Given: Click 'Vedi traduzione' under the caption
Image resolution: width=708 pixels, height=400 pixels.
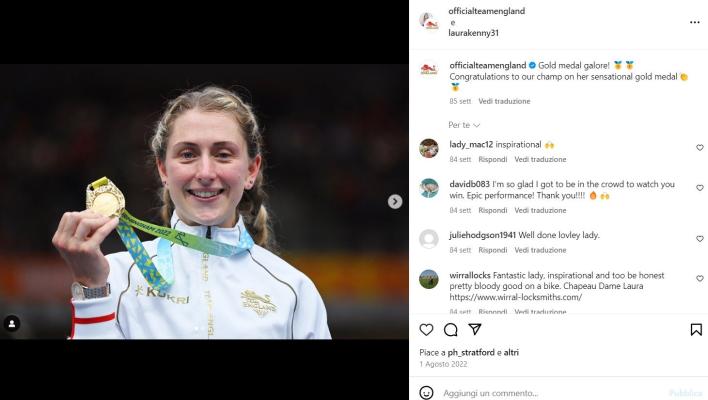Looking at the screenshot, I should [x=504, y=101].
